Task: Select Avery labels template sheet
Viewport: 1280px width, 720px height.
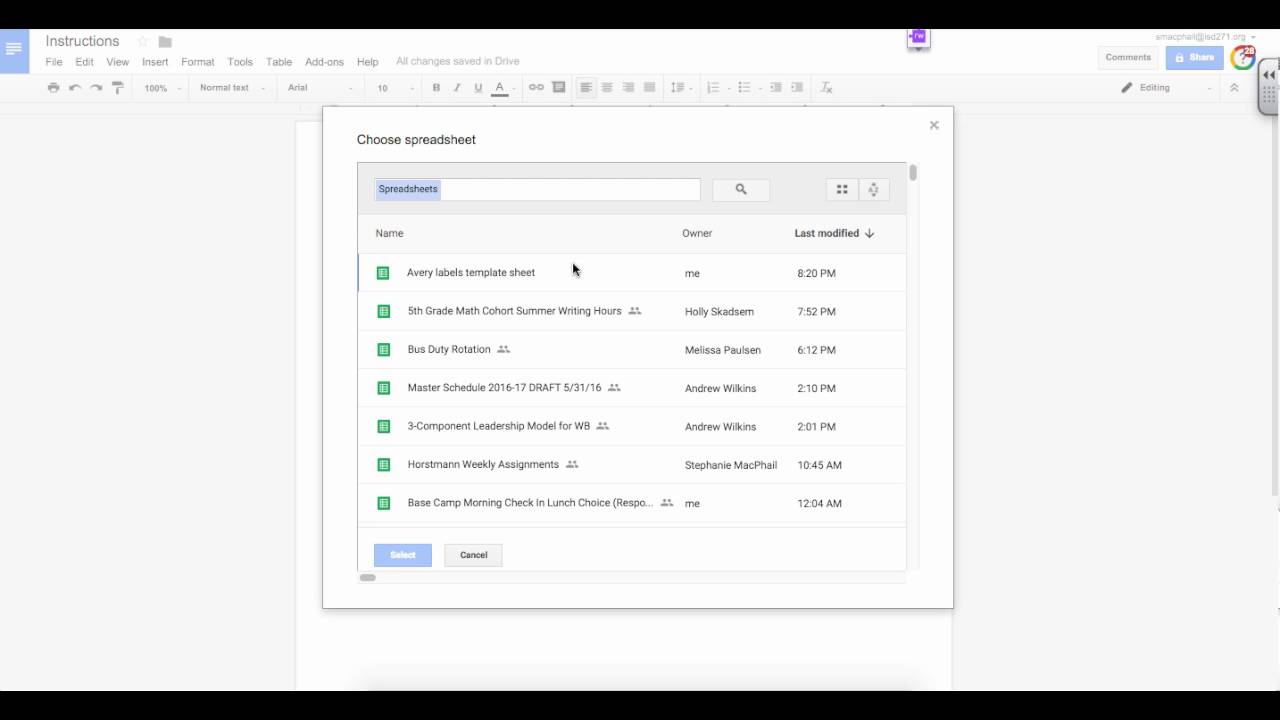Action: 632,273
